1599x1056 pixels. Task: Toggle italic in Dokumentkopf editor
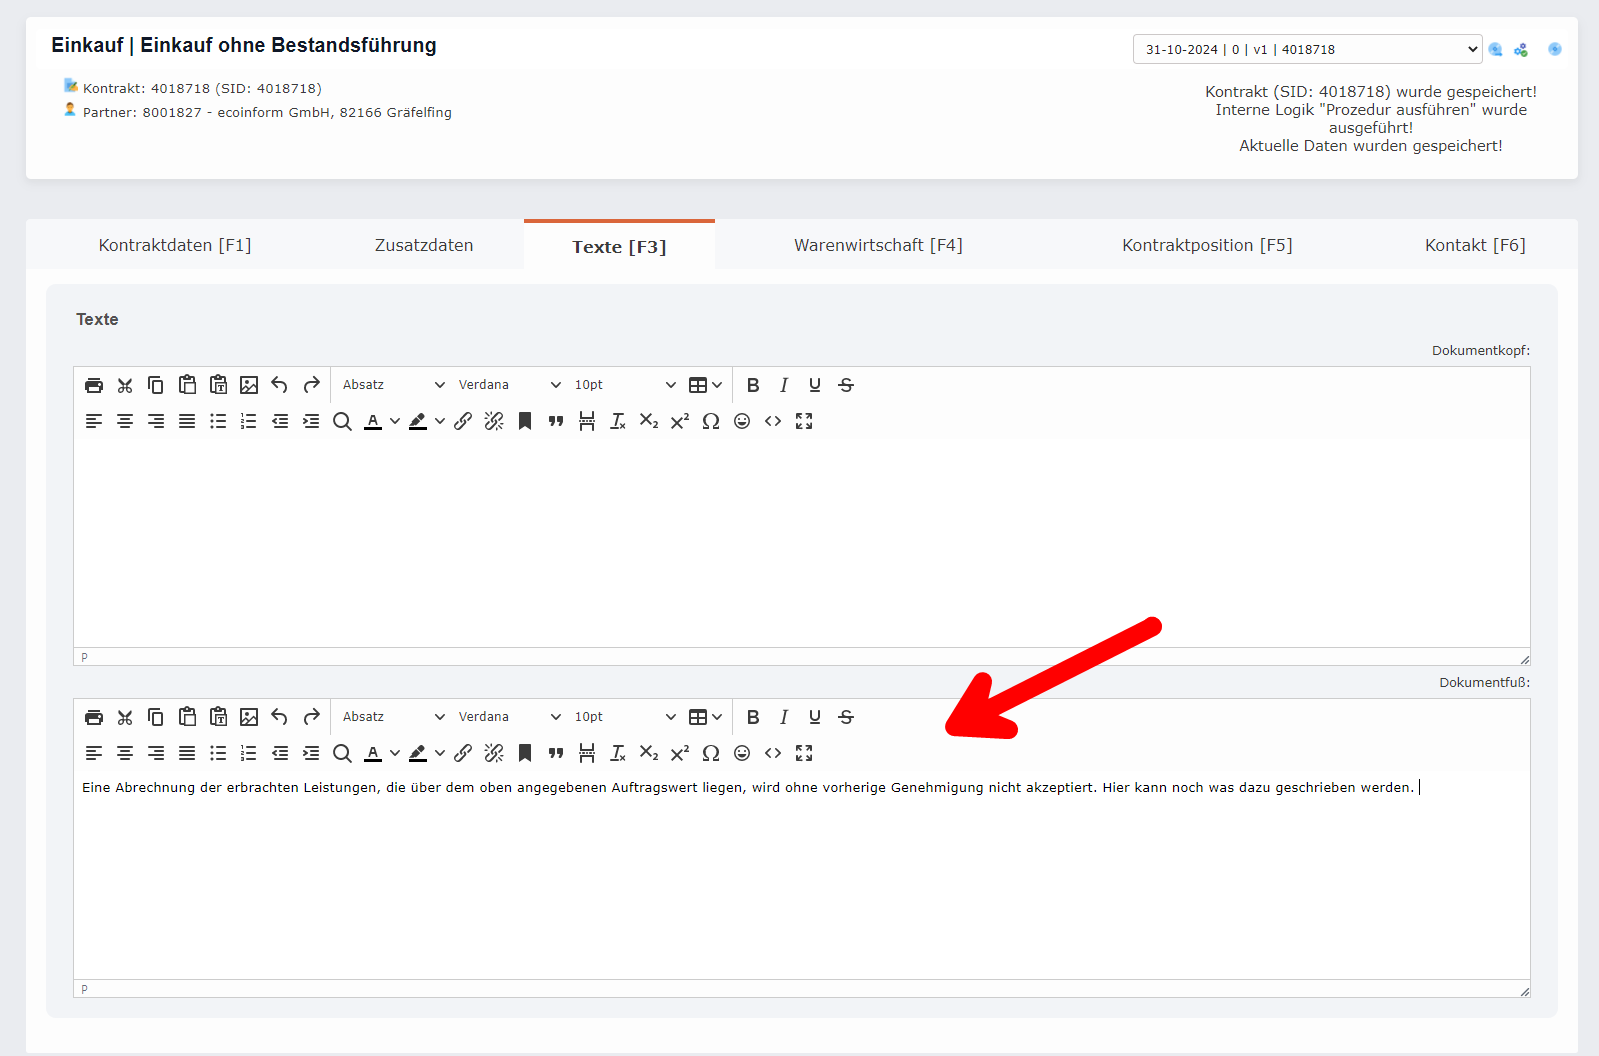coord(784,385)
